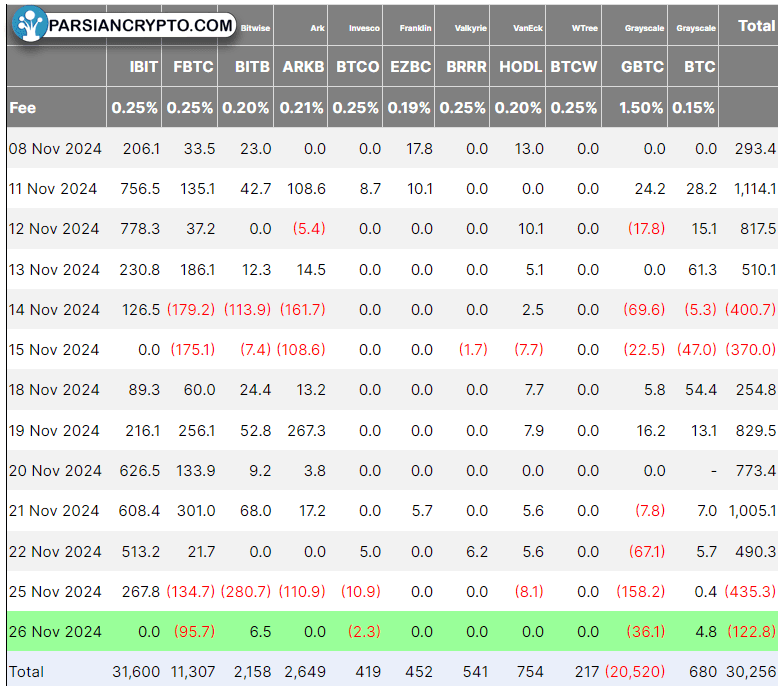Select the WTree issuer label
This screenshot has width=778, height=686.
click(585, 28)
